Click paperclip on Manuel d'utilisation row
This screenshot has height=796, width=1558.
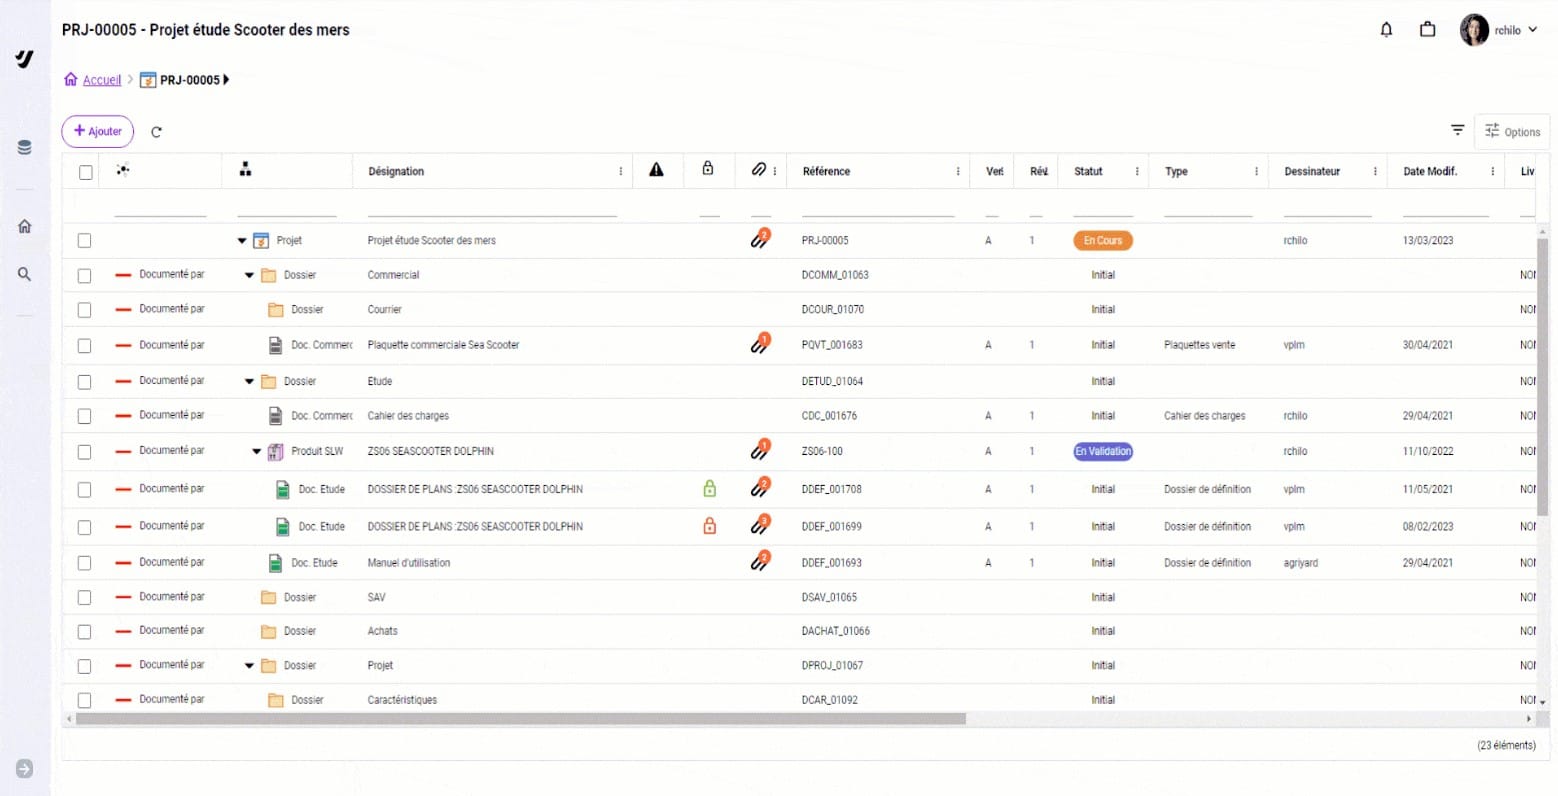760,562
